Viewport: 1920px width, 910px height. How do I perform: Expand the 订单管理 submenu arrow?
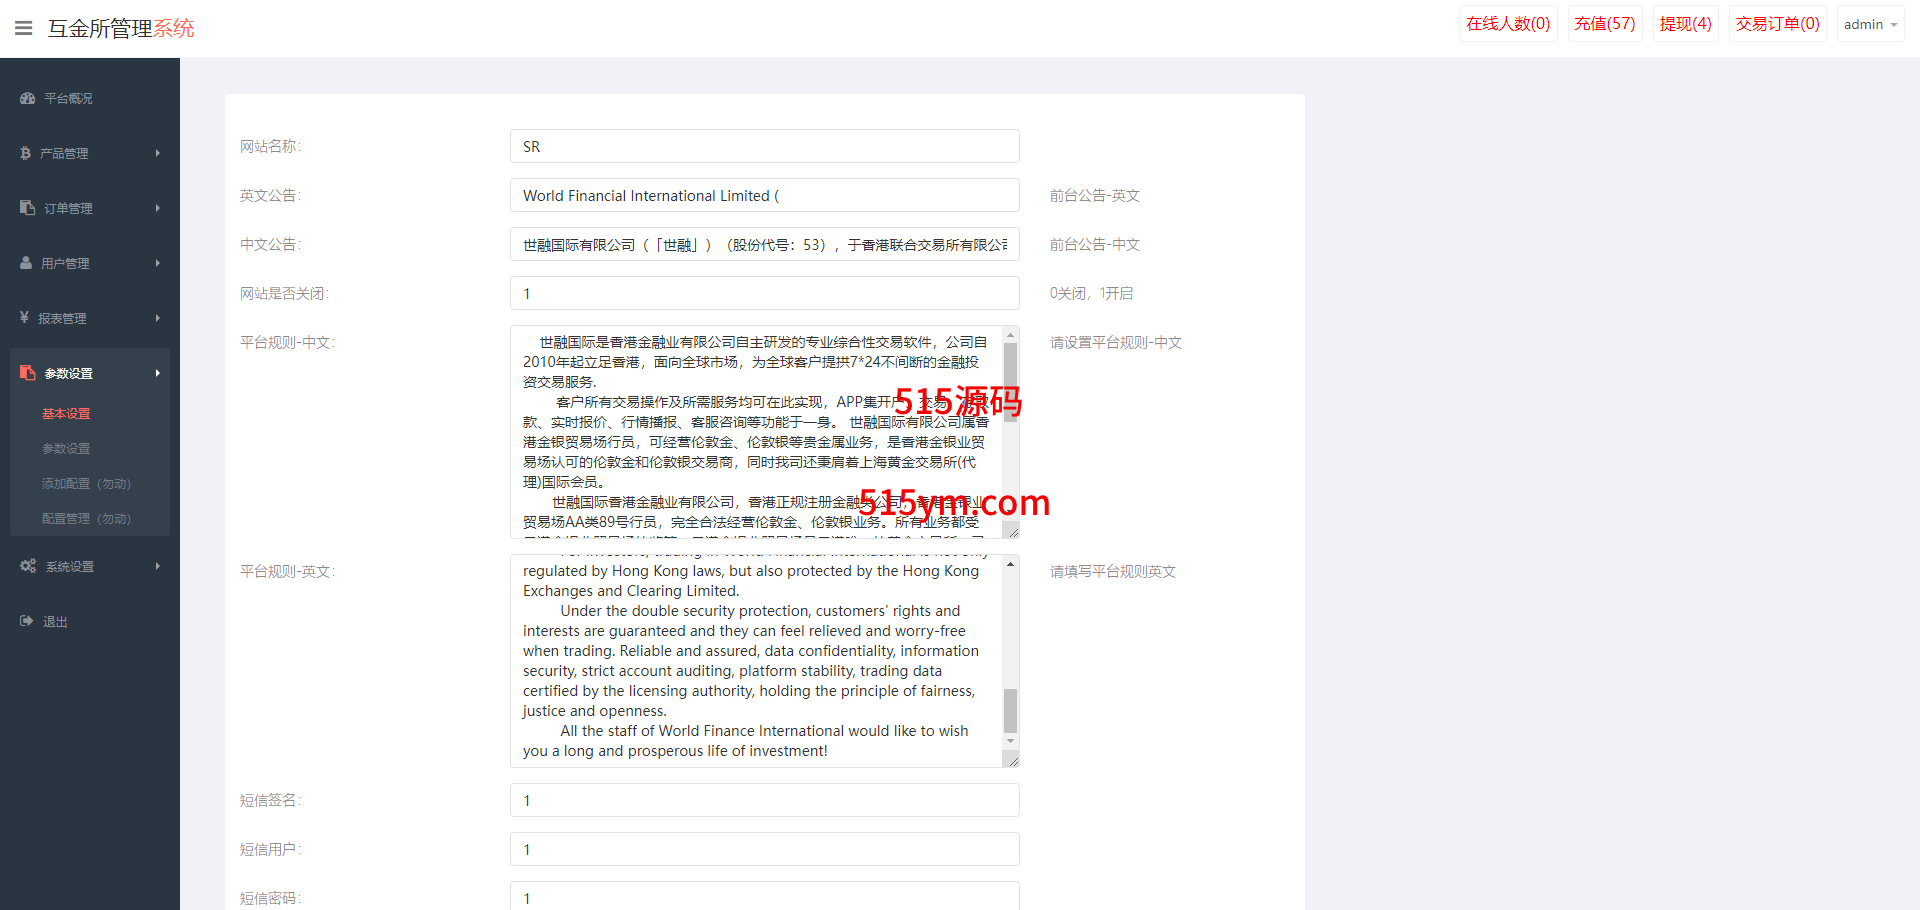[157, 208]
